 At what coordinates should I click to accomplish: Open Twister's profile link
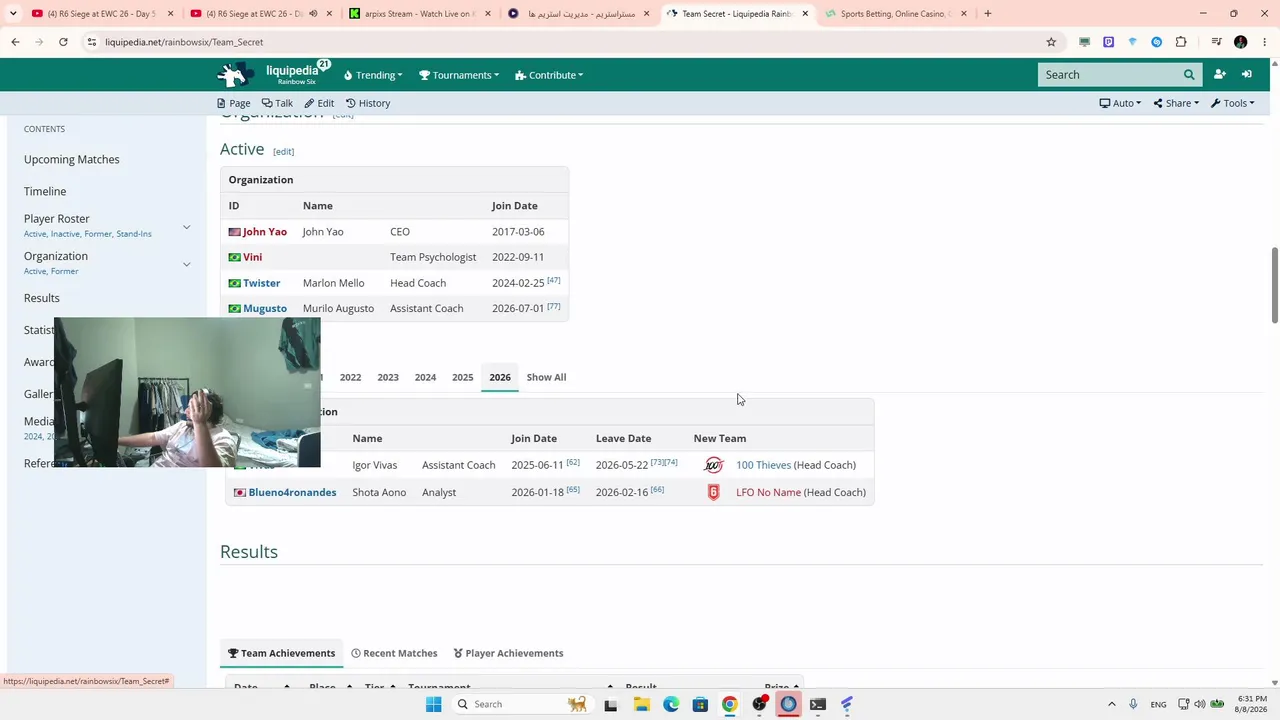(262, 283)
